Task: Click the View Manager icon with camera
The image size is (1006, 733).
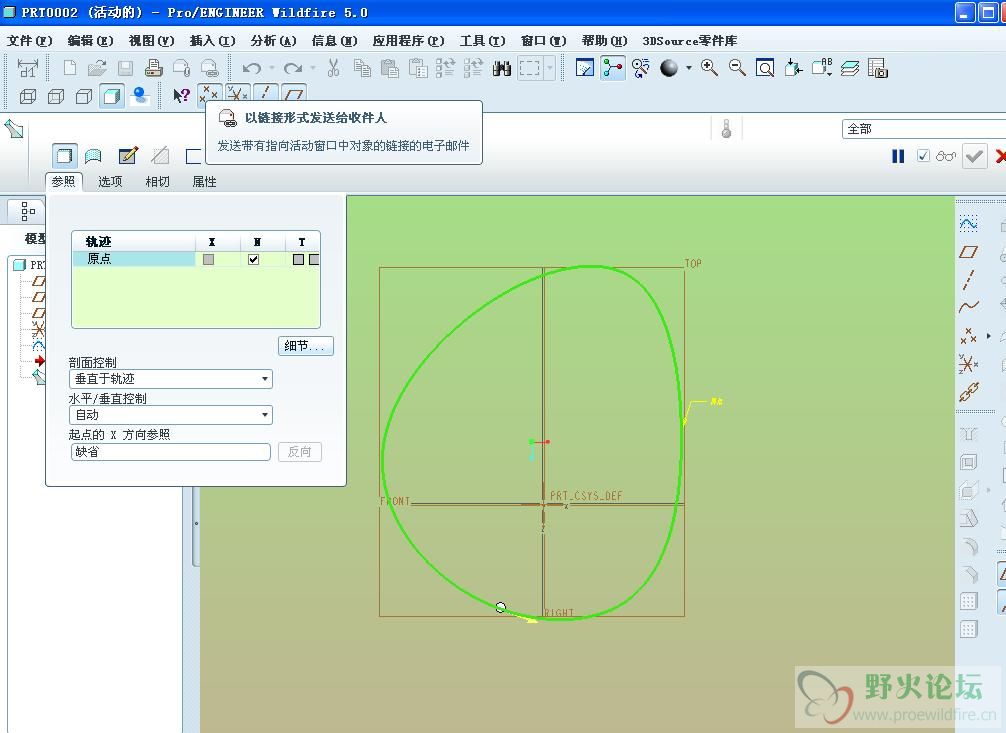Action: (x=878, y=67)
